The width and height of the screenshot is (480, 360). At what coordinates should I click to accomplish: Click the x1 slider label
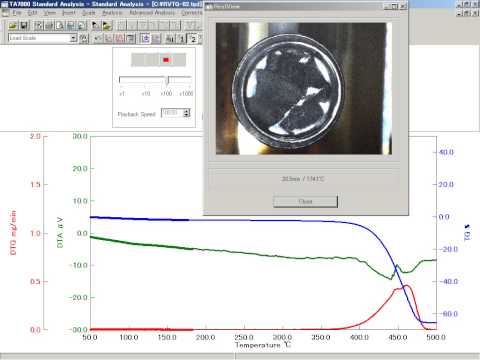(x=122, y=94)
